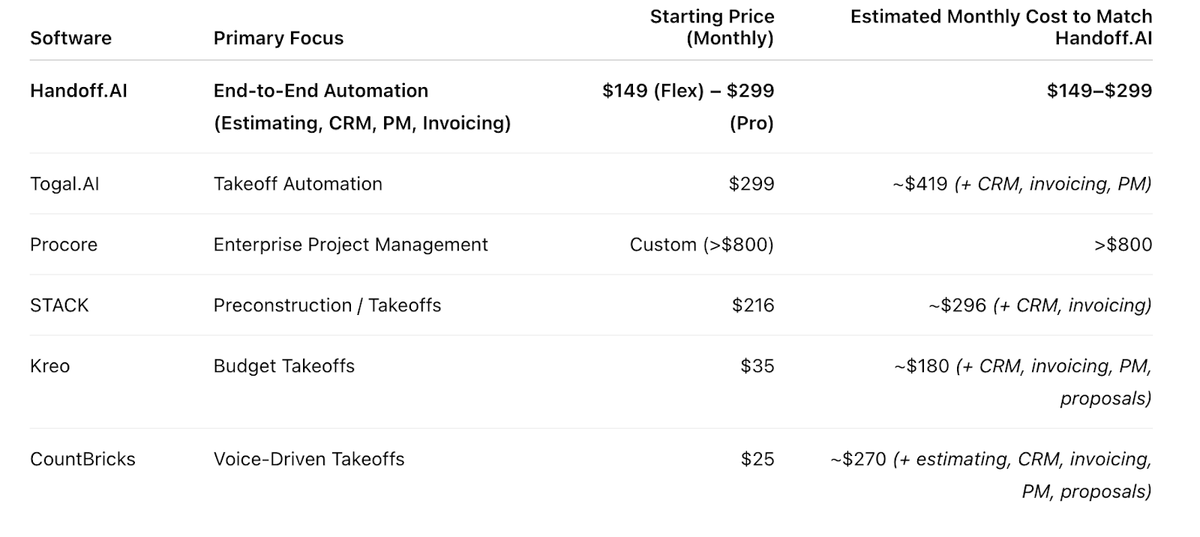Screen dimensions: 1200x537
Task: Click the Software column header
Action: coord(71,39)
